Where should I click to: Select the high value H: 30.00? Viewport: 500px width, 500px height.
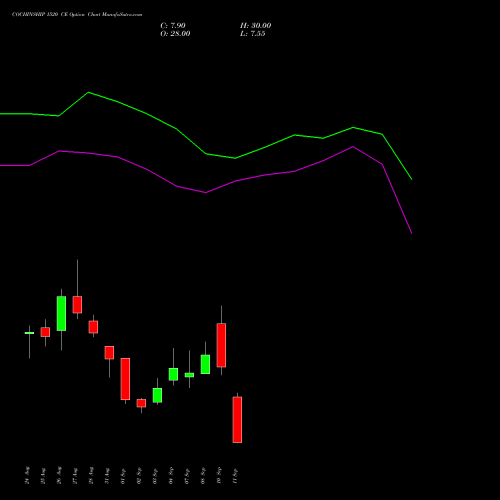pos(255,26)
